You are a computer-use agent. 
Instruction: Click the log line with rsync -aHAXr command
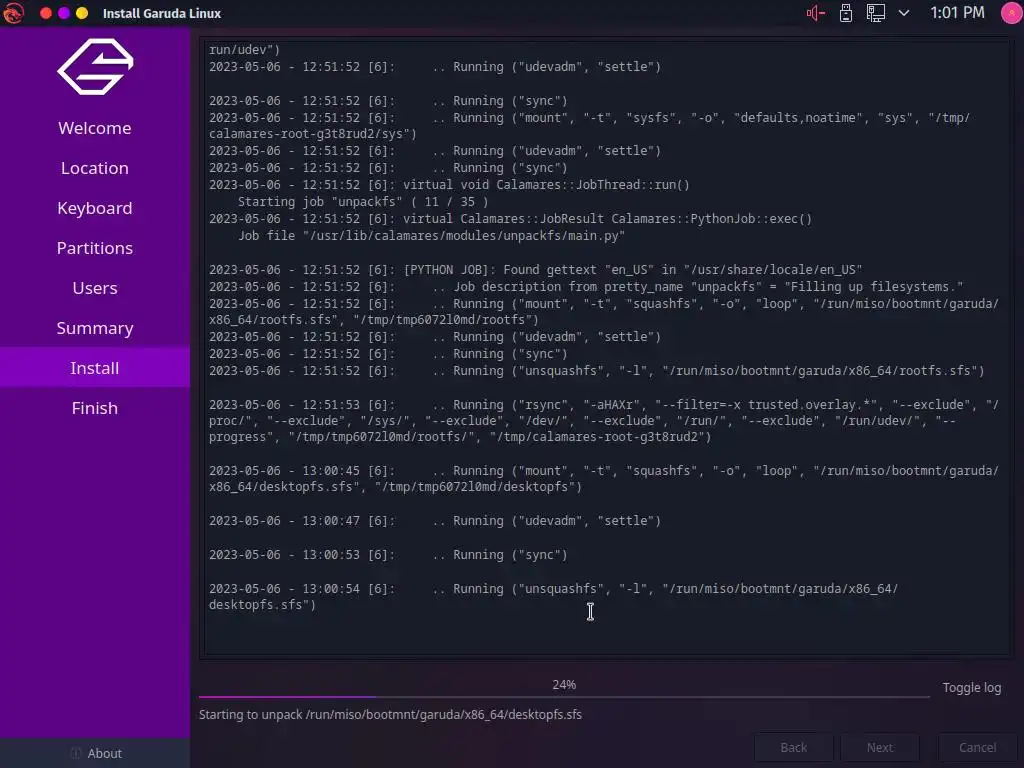tap(603, 421)
